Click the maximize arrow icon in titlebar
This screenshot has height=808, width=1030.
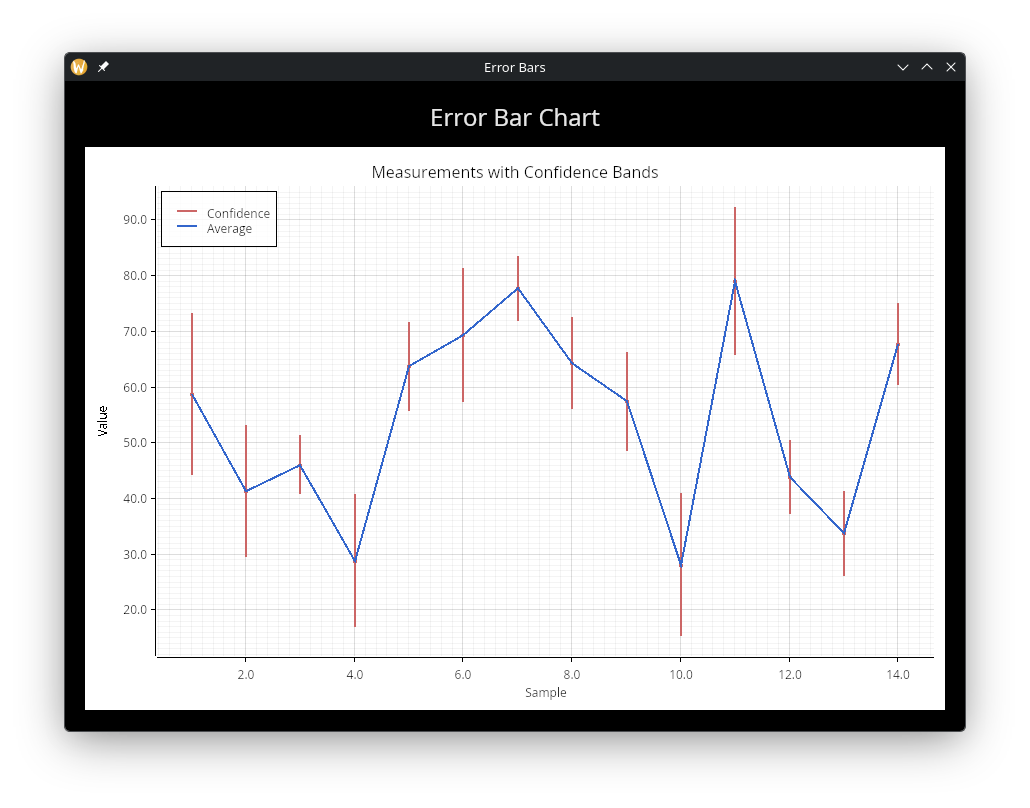point(927,67)
